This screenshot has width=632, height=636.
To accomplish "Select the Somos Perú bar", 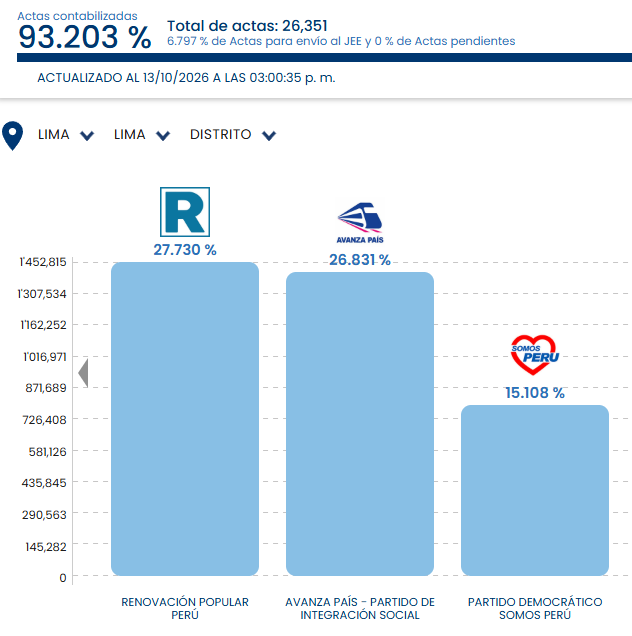I will [x=535, y=490].
